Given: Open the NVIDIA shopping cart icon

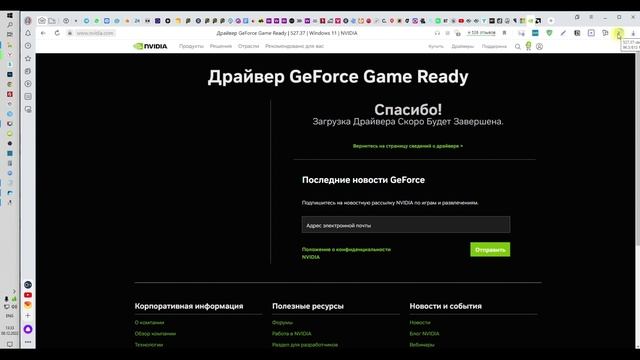Looking at the screenshot, I should (x=529, y=46).
